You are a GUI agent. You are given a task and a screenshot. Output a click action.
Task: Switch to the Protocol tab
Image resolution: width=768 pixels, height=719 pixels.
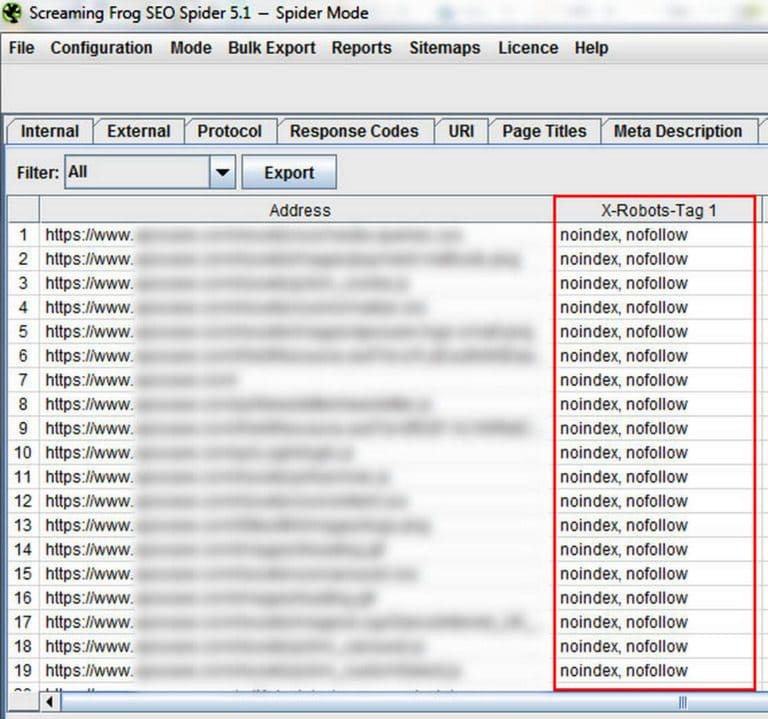click(229, 131)
